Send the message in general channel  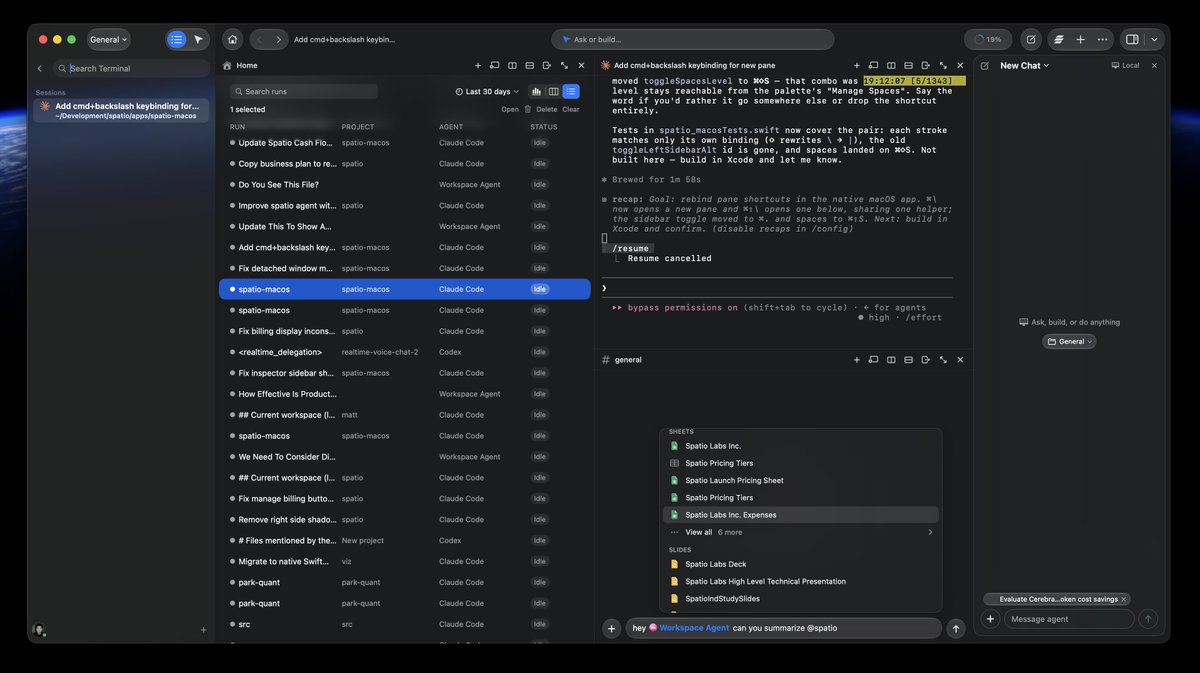click(956, 628)
